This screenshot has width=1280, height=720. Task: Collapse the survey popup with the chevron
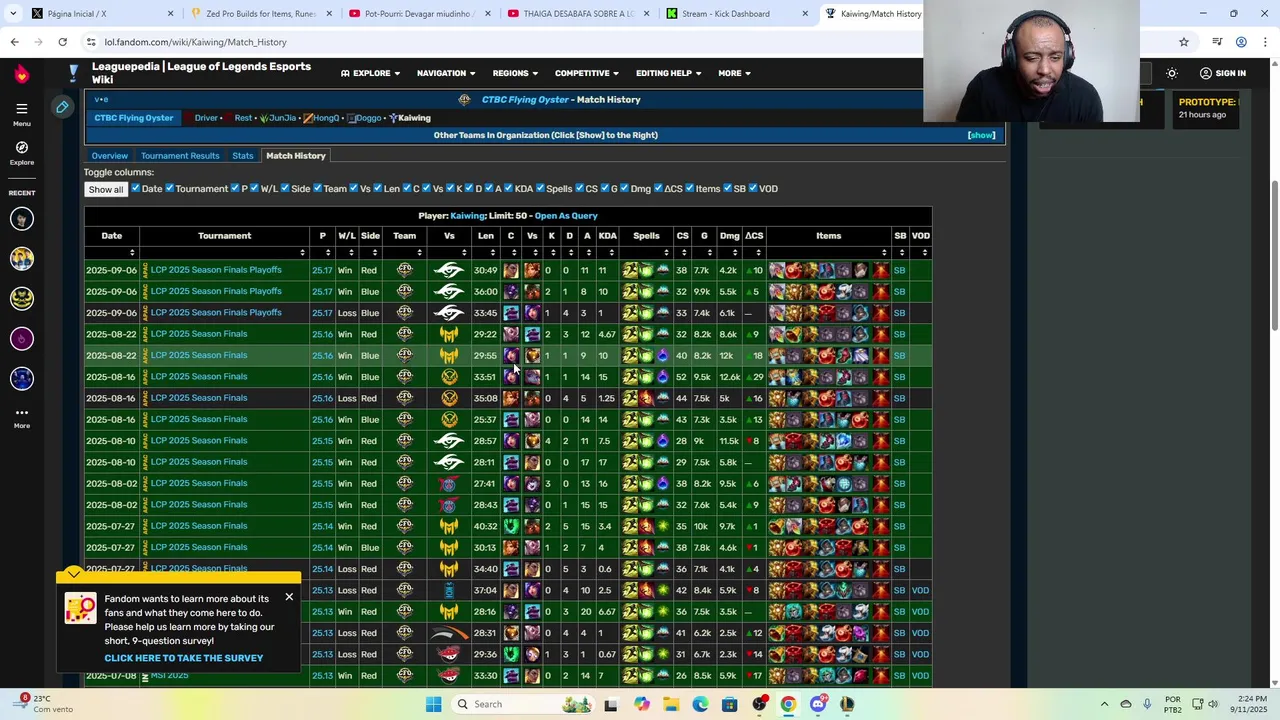(74, 574)
